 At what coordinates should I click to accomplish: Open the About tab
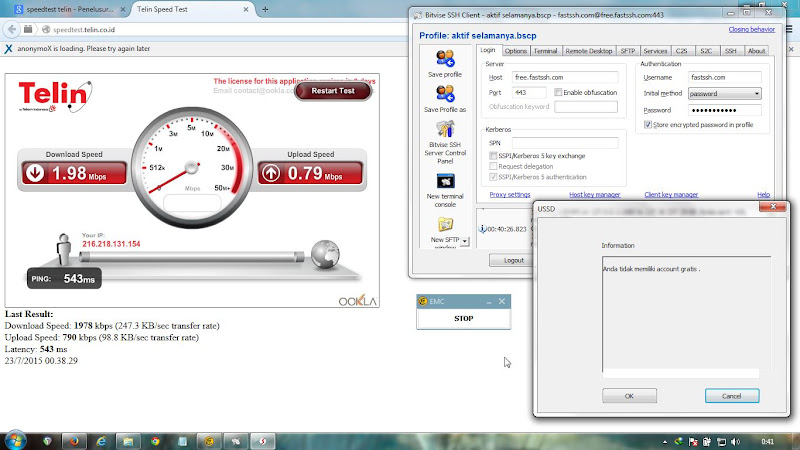pyautogui.click(x=756, y=51)
